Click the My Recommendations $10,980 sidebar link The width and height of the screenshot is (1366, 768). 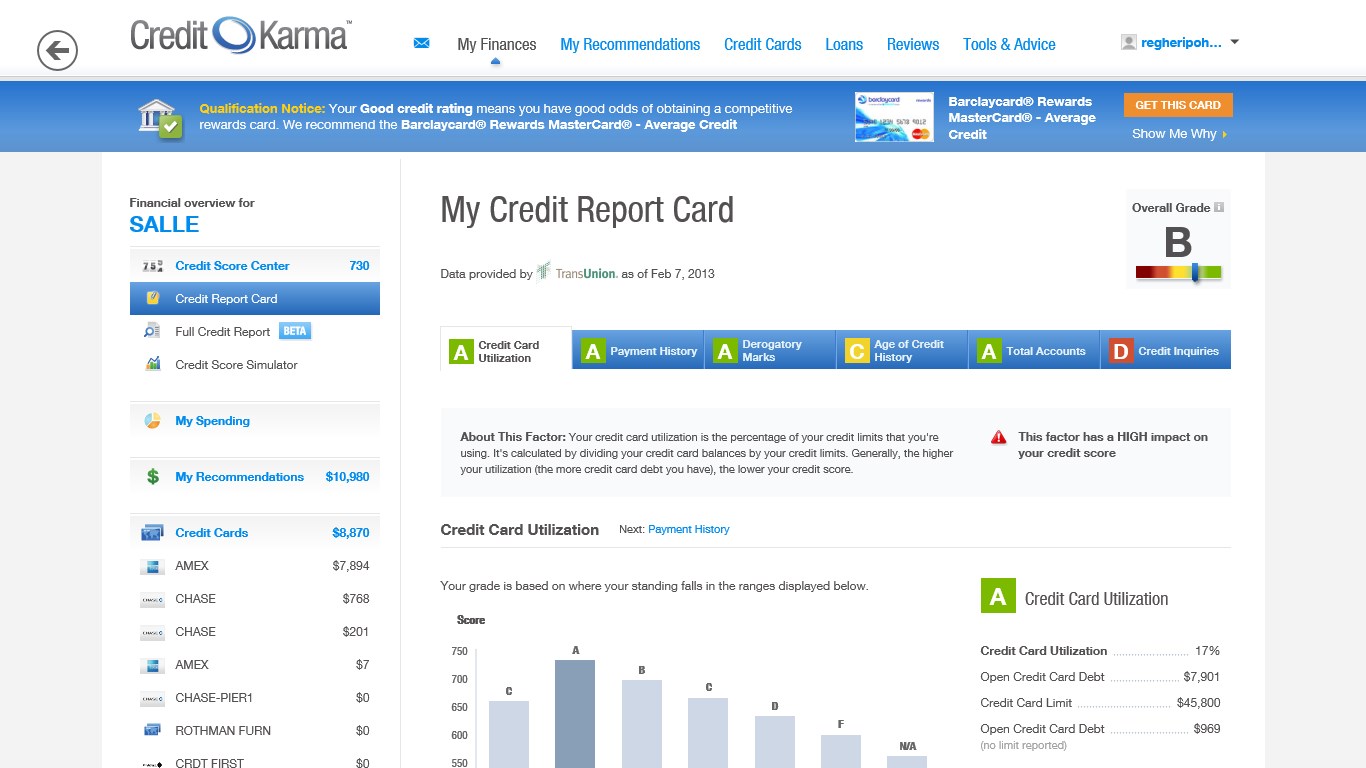[x=255, y=477]
